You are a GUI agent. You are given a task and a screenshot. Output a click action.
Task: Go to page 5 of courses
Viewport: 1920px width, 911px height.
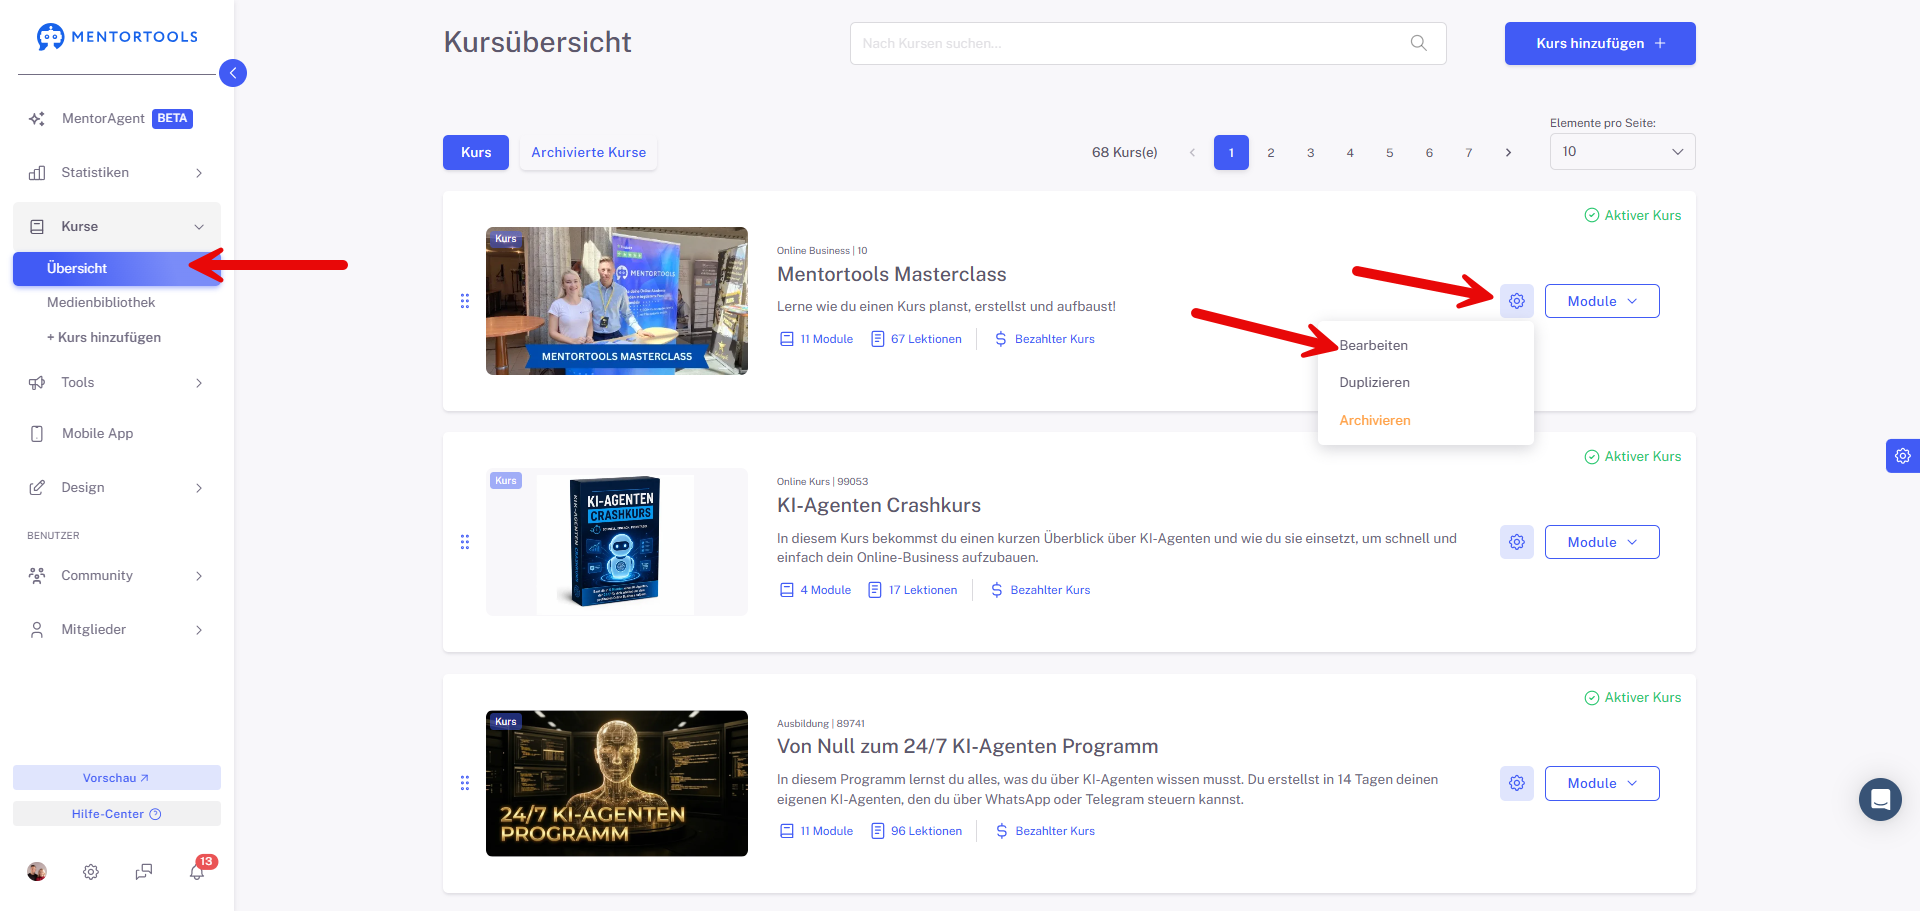(1389, 152)
